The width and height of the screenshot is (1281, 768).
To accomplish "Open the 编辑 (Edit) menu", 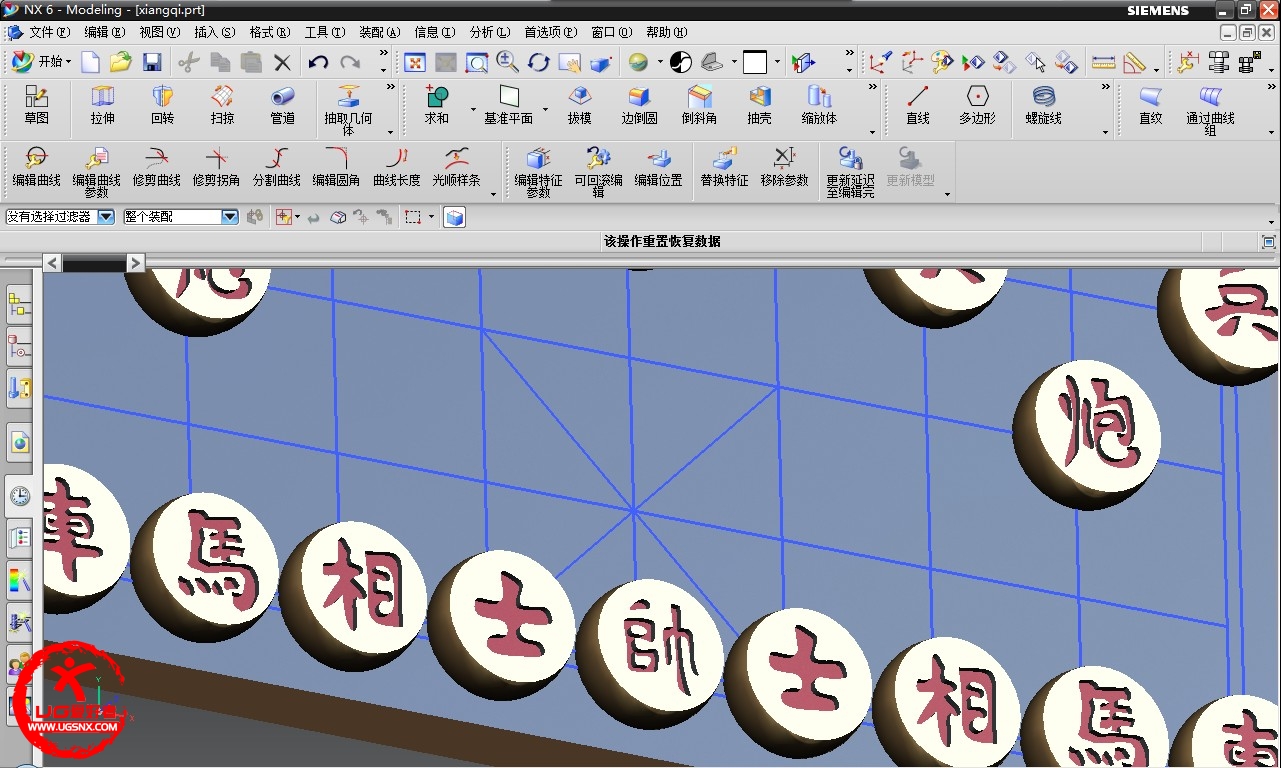I will pos(105,32).
